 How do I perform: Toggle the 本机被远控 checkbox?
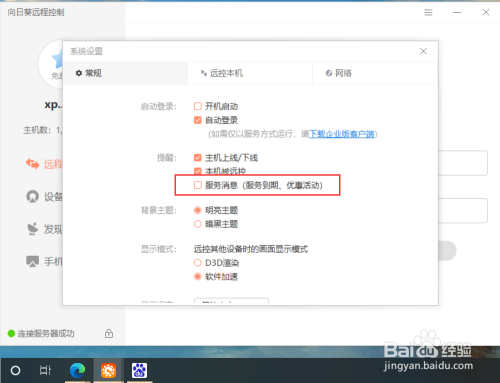coord(198,171)
